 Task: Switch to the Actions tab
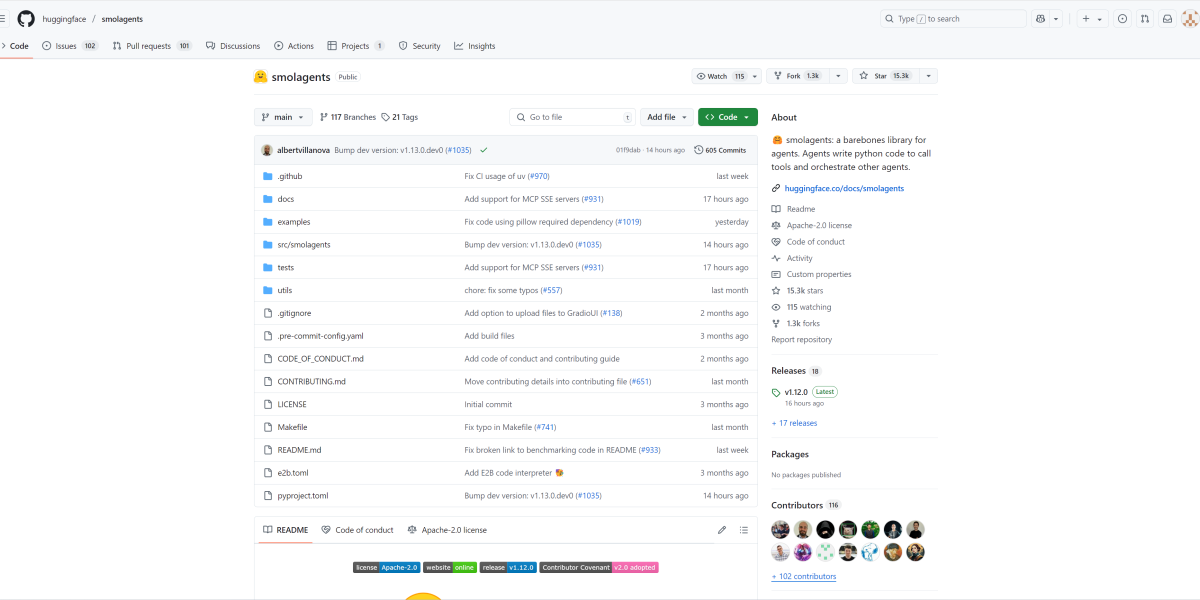click(294, 46)
